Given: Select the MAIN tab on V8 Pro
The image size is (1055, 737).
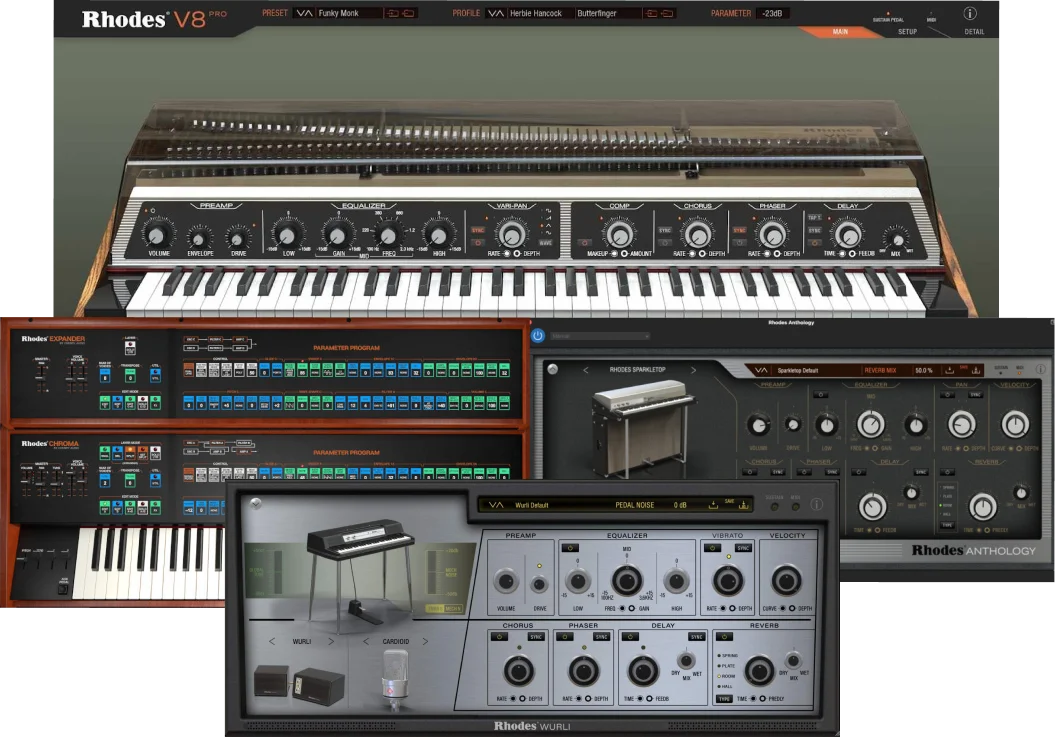Looking at the screenshot, I should click(x=838, y=31).
